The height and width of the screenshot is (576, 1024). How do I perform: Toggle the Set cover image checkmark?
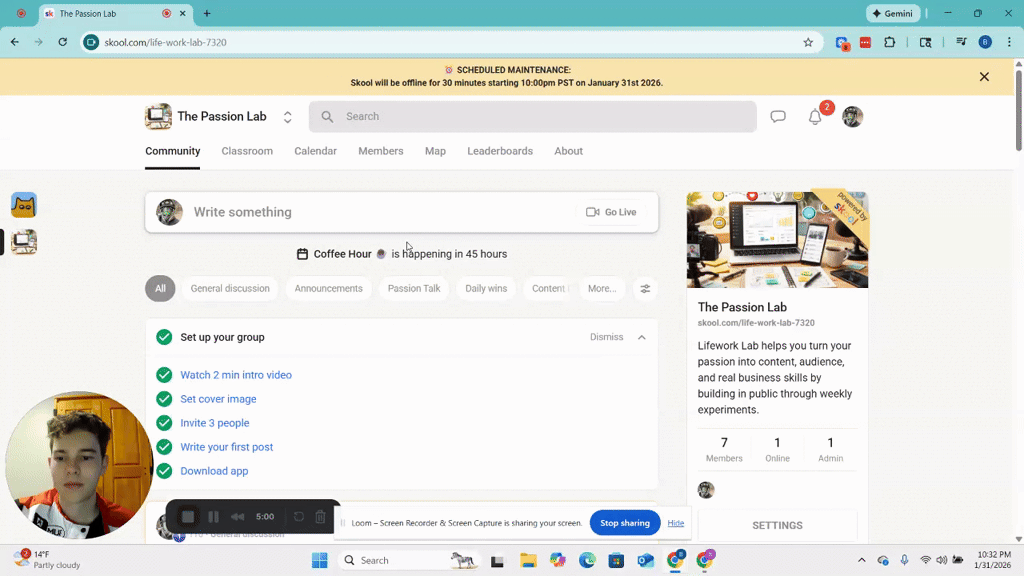pos(165,399)
